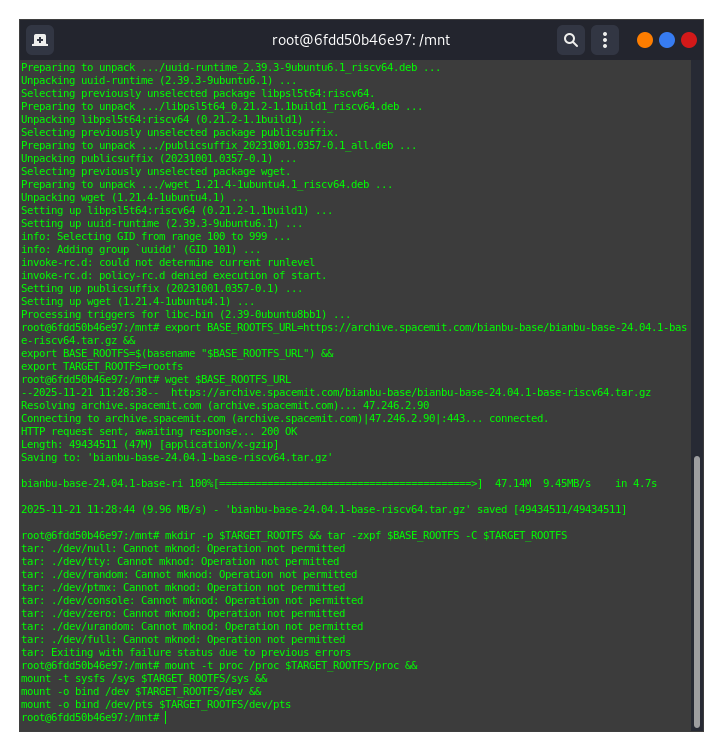Click the 'mount -o bind /dev/pts' line
The height and width of the screenshot is (751, 723).
pos(156,704)
